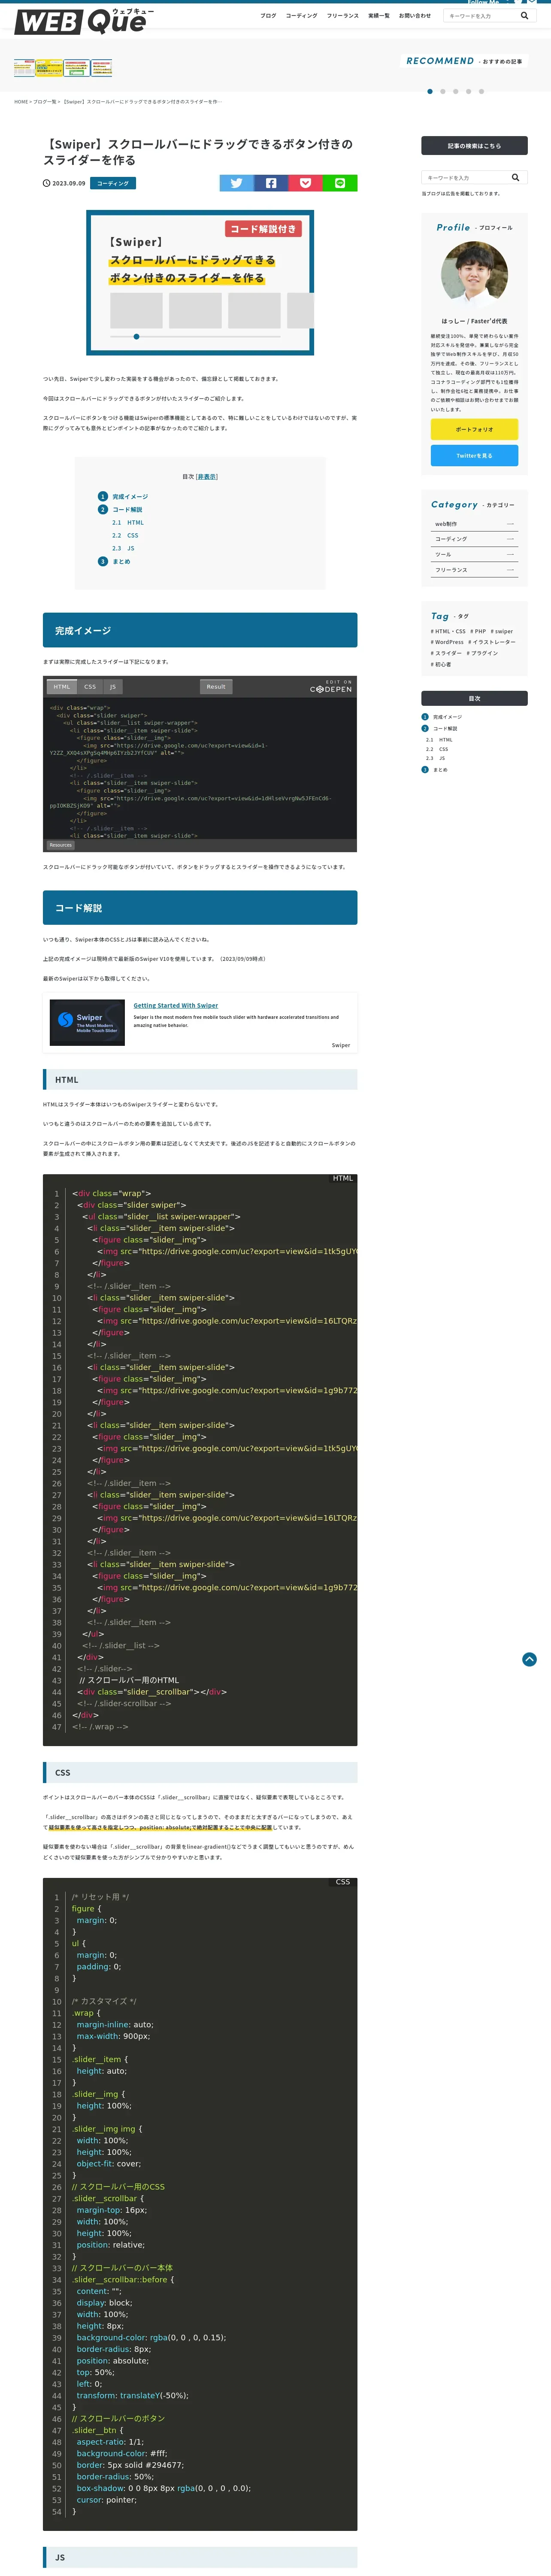Click the 記事の検索はこちら button
Screen dimensions: 551x2576
coord(474,146)
